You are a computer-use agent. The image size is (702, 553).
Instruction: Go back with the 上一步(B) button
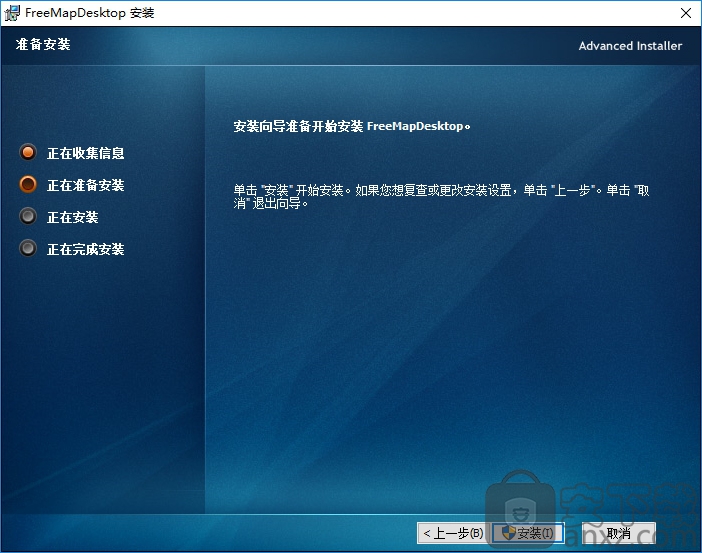coord(453,533)
